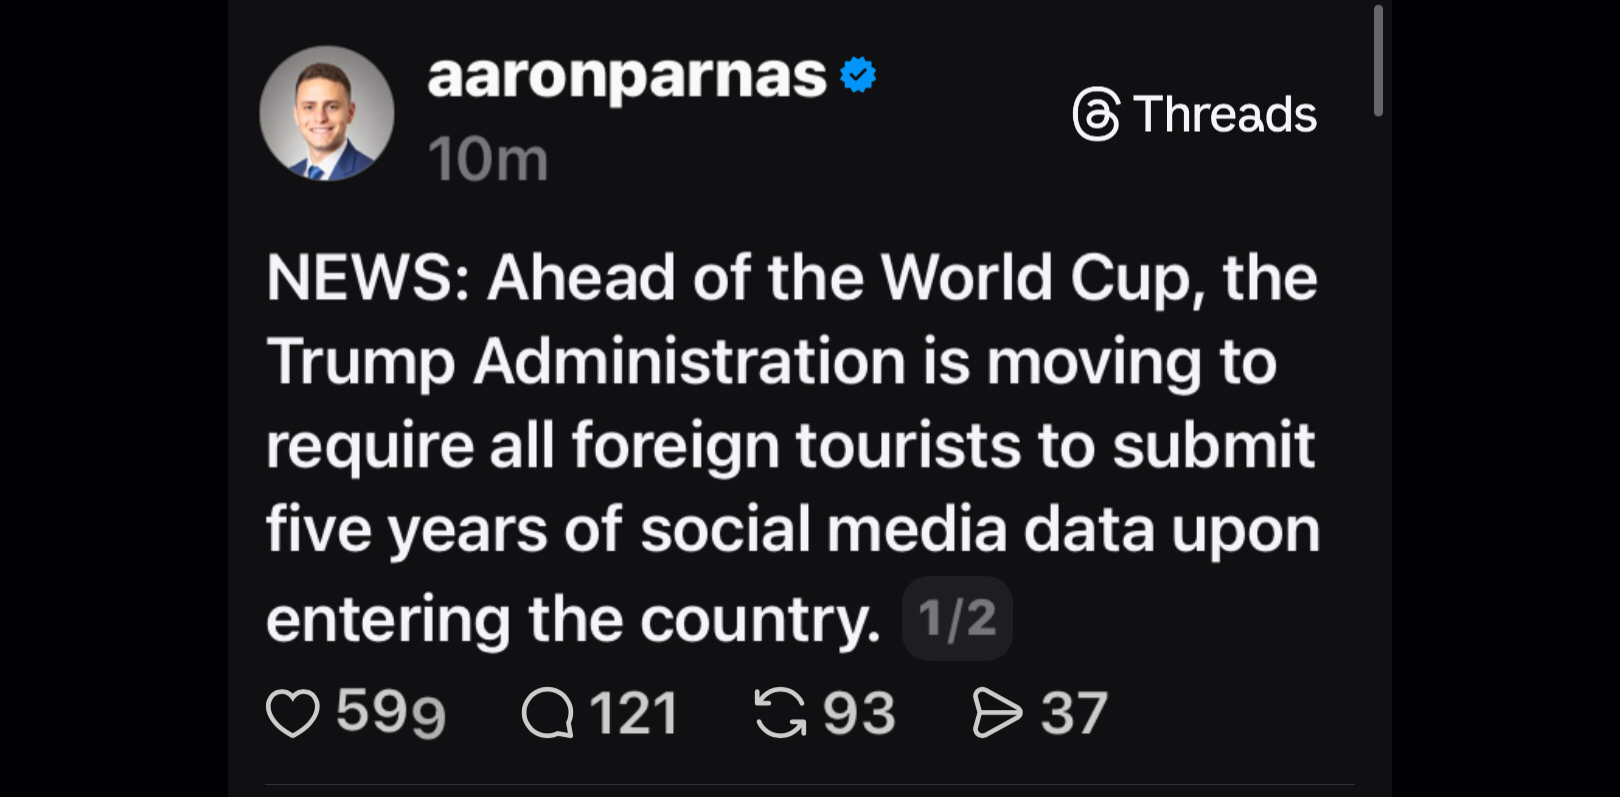
Task: Open replies via the comment bubble icon
Action: tap(547, 713)
